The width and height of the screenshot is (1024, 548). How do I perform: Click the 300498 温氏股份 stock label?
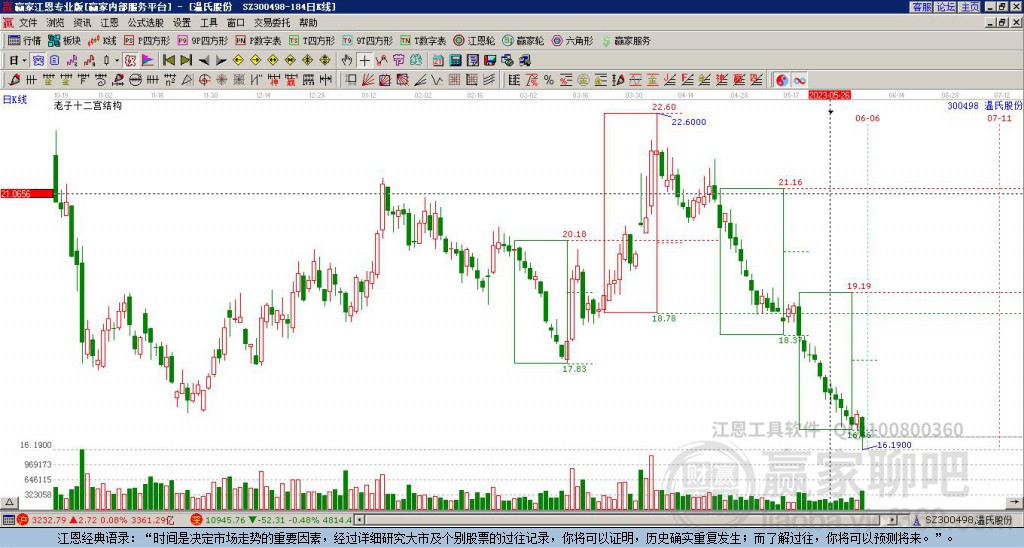coord(984,105)
